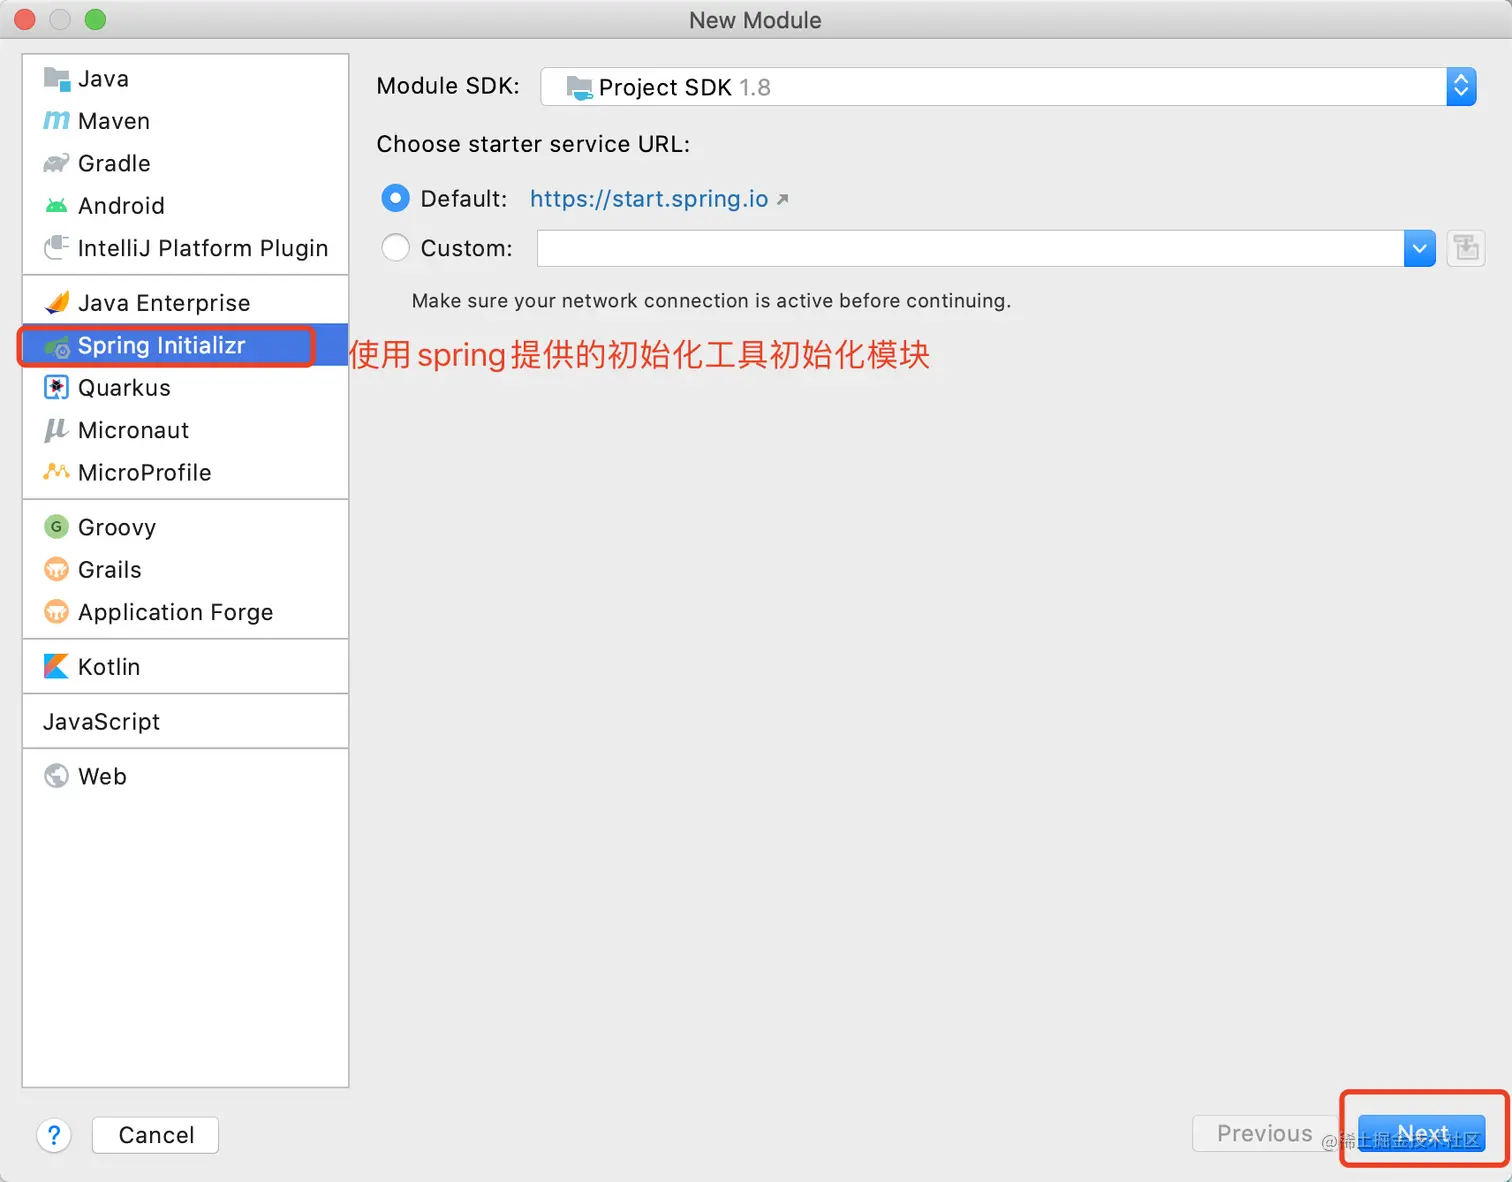The image size is (1512, 1182).
Task: Click the Previous button
Action: (1265, 1134)
